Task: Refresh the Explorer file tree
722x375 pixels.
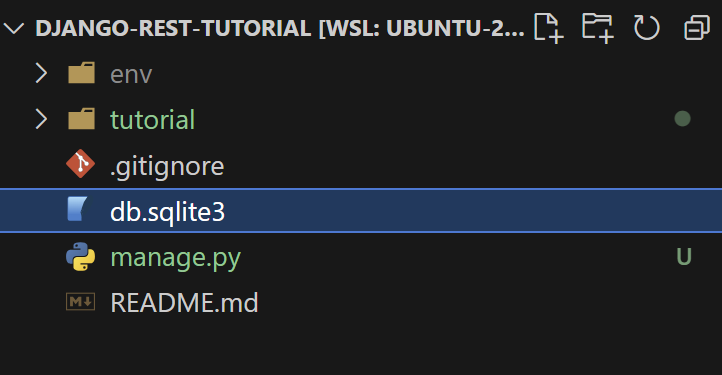Action: coord(646,28)
